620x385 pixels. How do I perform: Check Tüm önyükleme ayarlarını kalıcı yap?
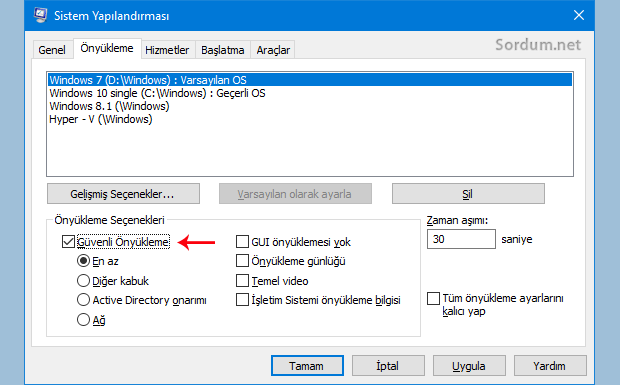[433, 298]
